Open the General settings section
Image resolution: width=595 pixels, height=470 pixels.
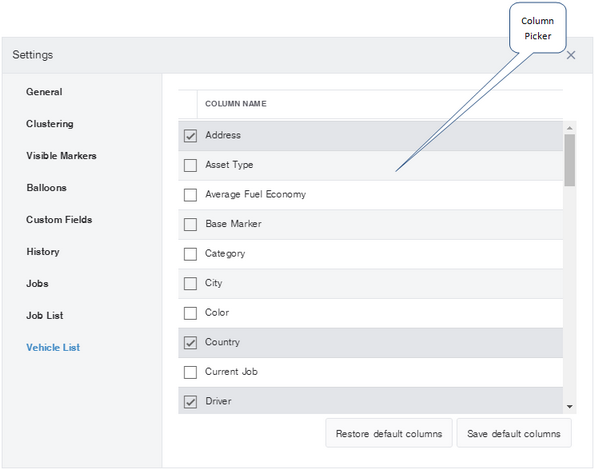pyautogui.click(x=44, y=92)
